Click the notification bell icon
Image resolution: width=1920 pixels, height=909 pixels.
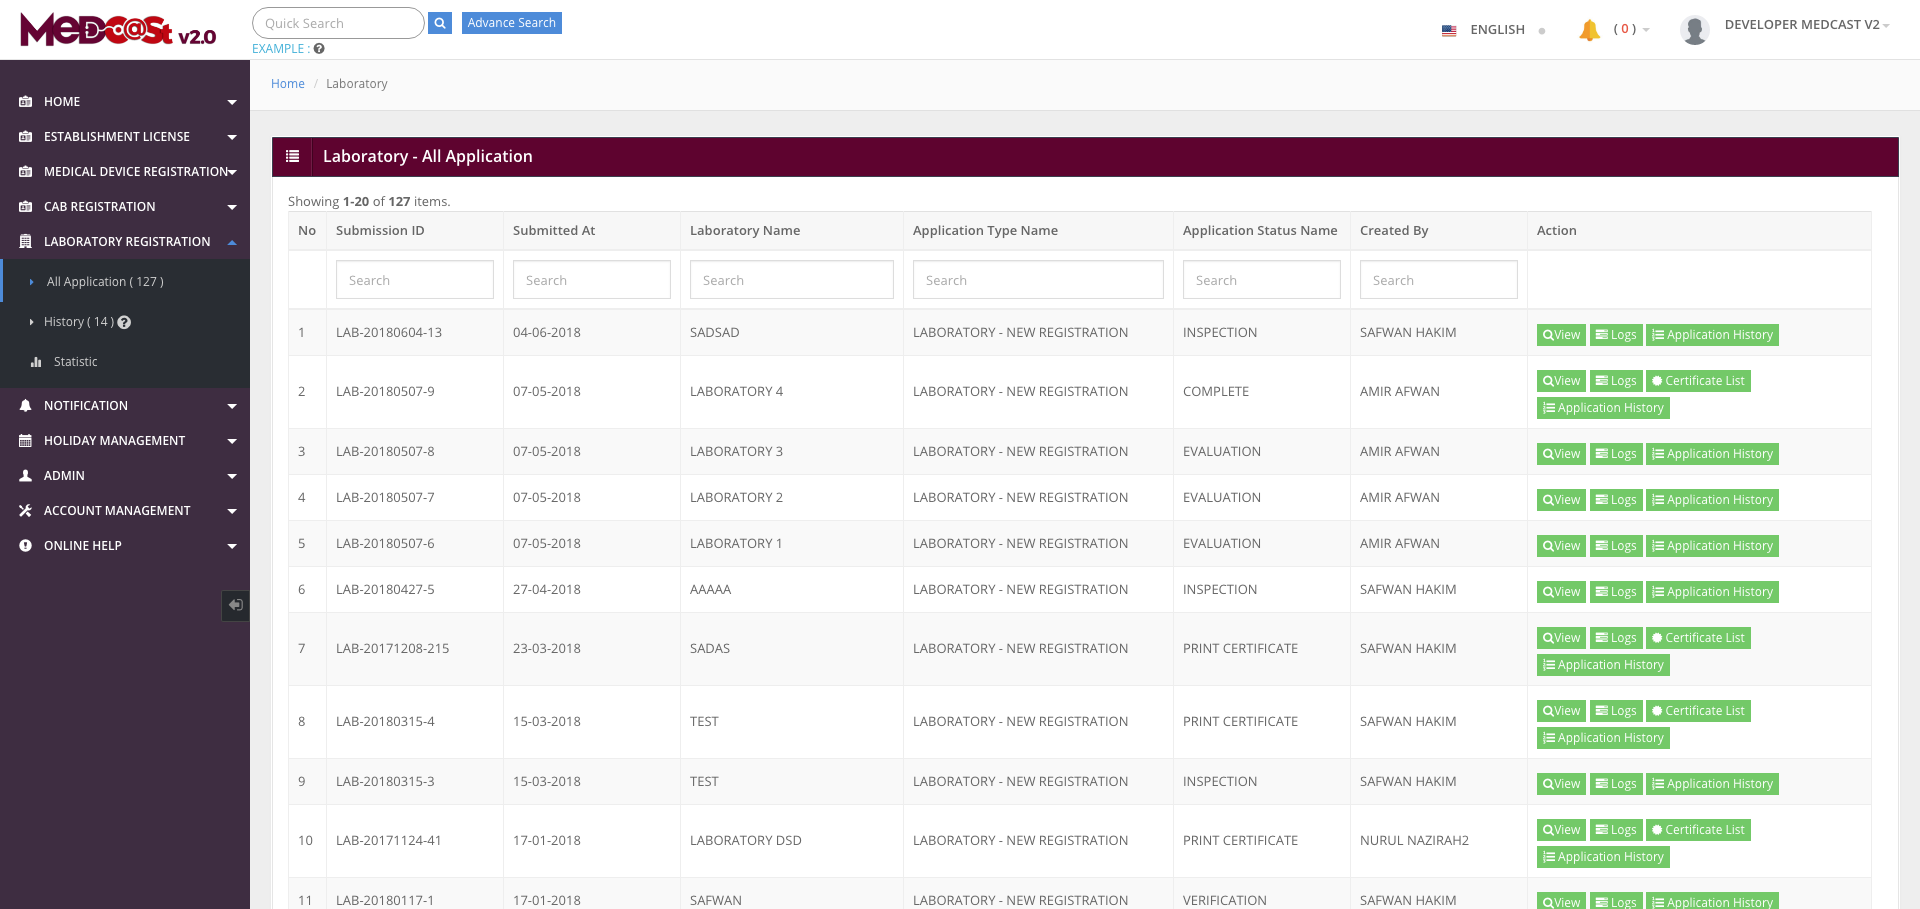click(1589, 30)
